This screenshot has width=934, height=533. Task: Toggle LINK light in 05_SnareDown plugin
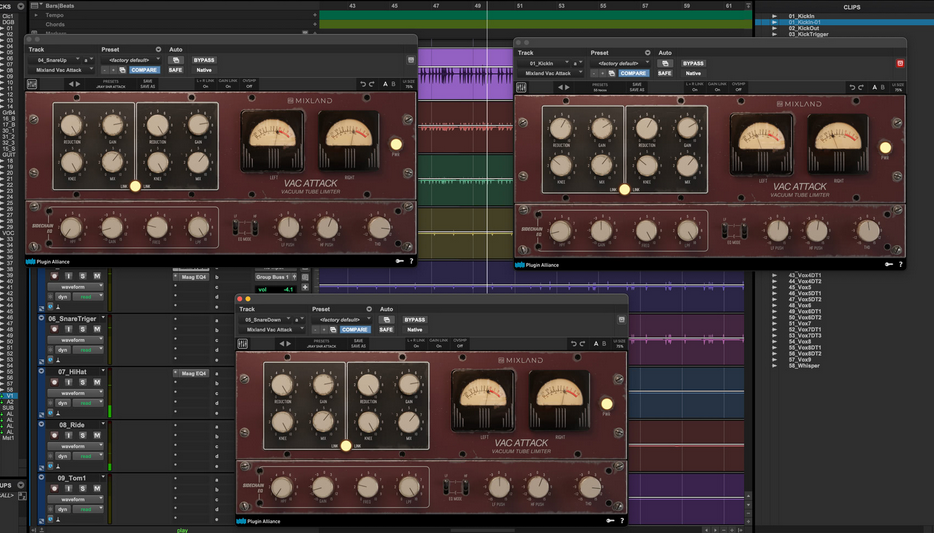tap(345, 445)
